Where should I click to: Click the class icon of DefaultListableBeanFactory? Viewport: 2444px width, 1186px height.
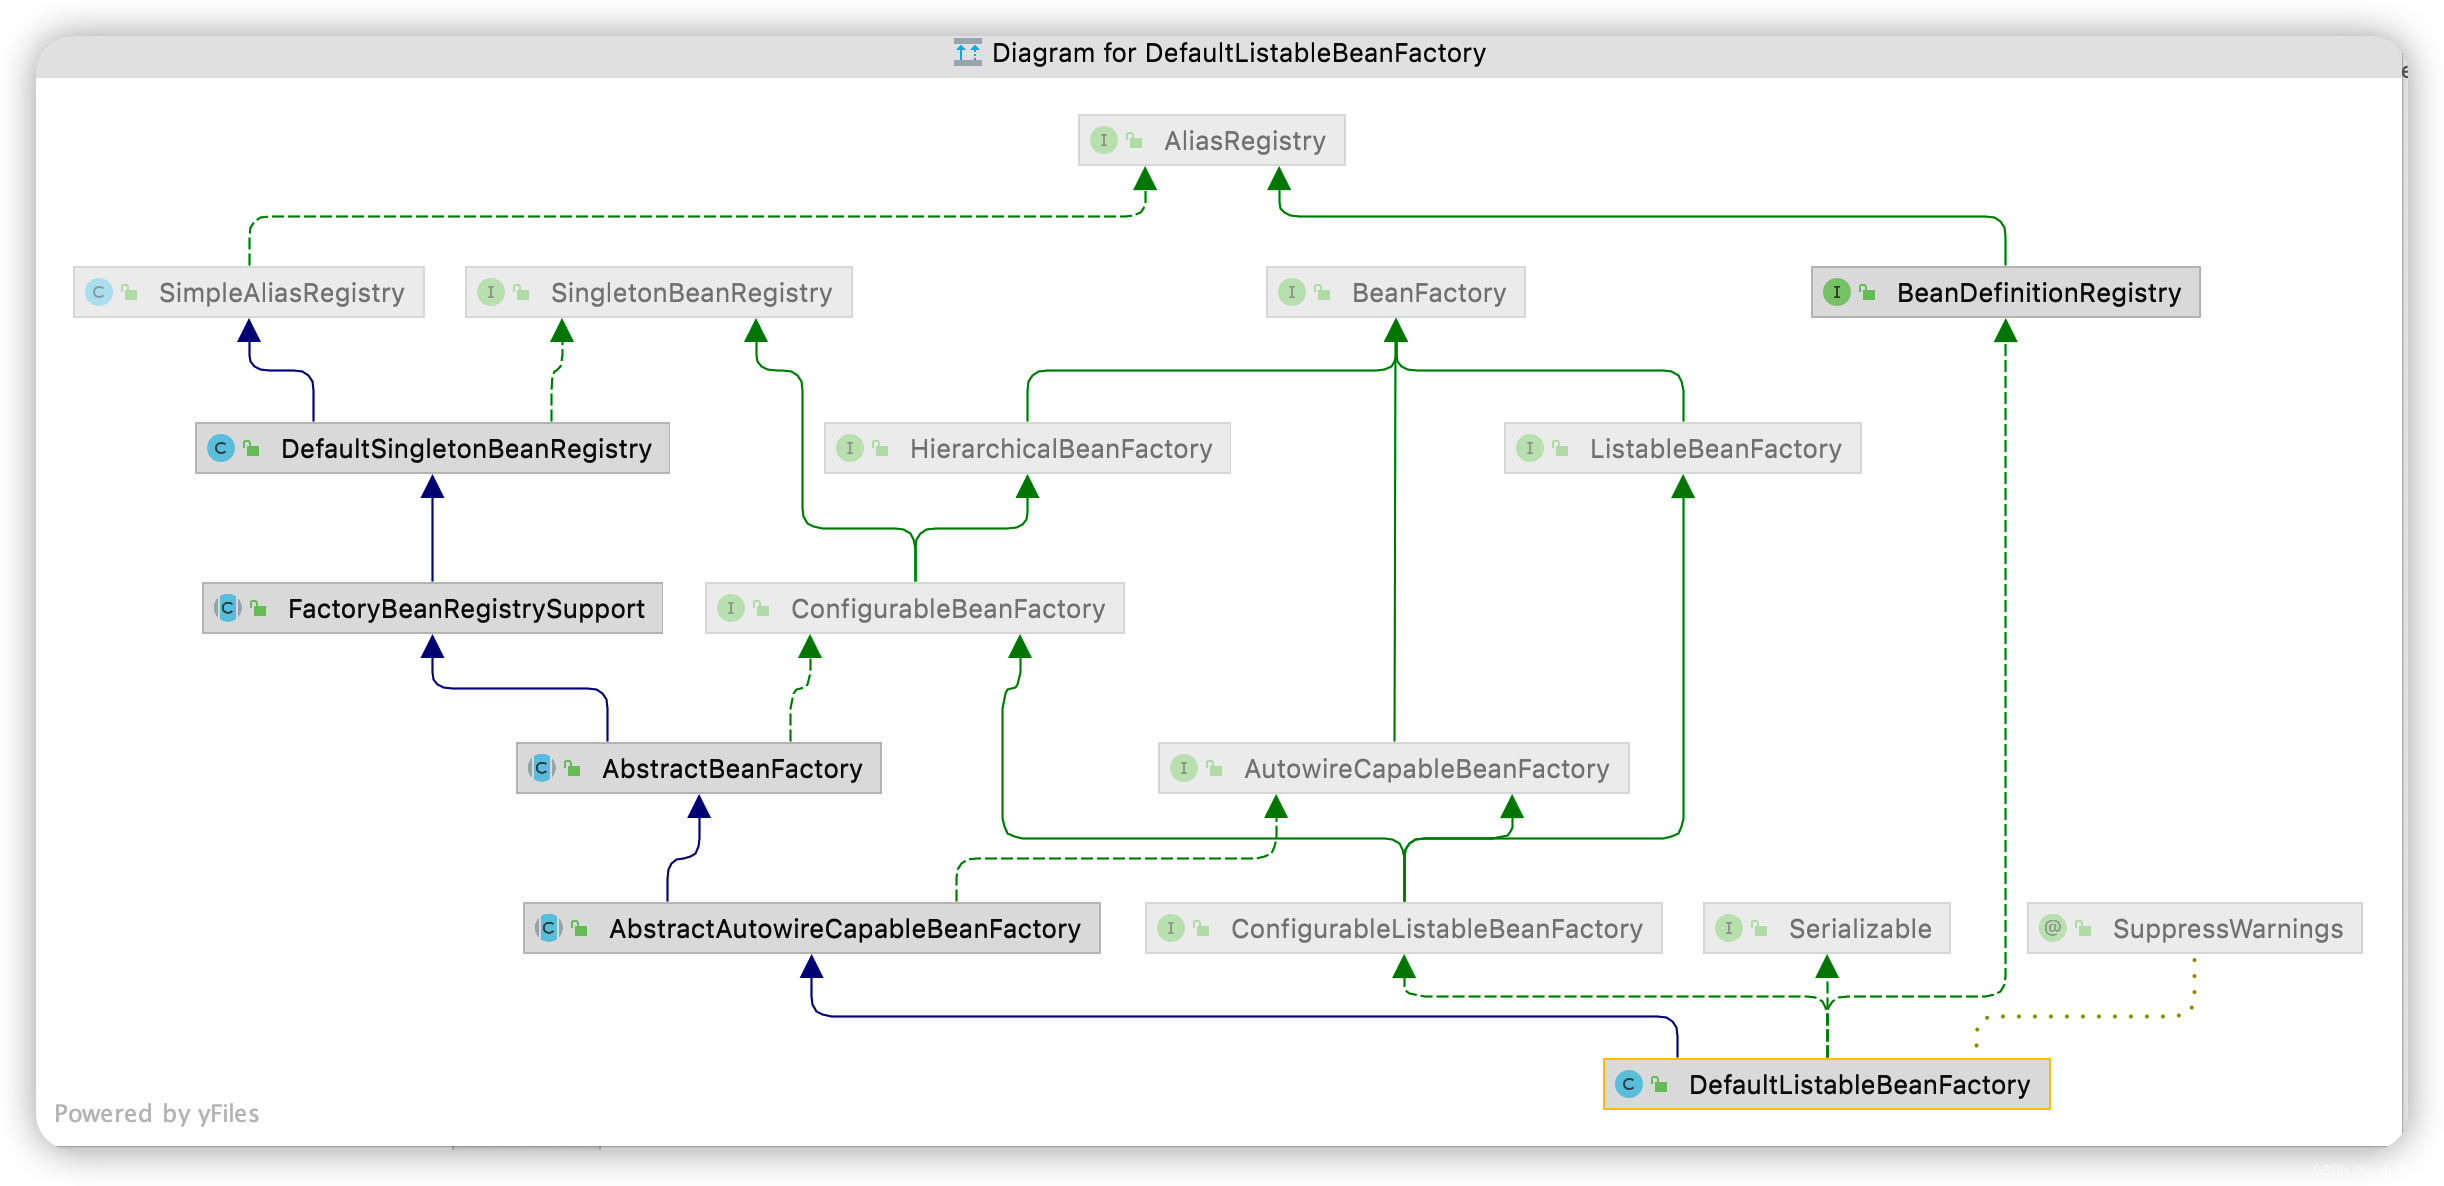(1628, 1084)
